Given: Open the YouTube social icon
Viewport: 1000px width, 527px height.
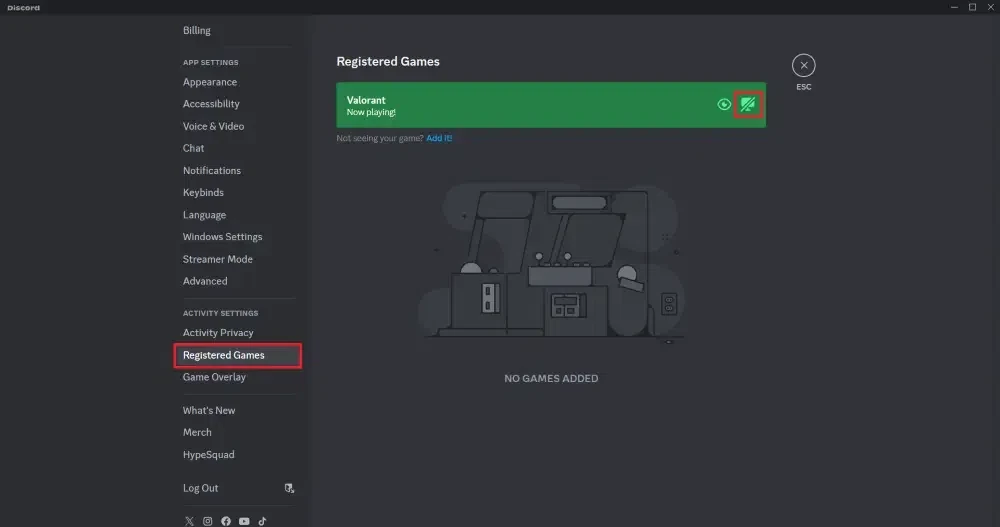Looking at the screenshot, I should coord(244,521).
